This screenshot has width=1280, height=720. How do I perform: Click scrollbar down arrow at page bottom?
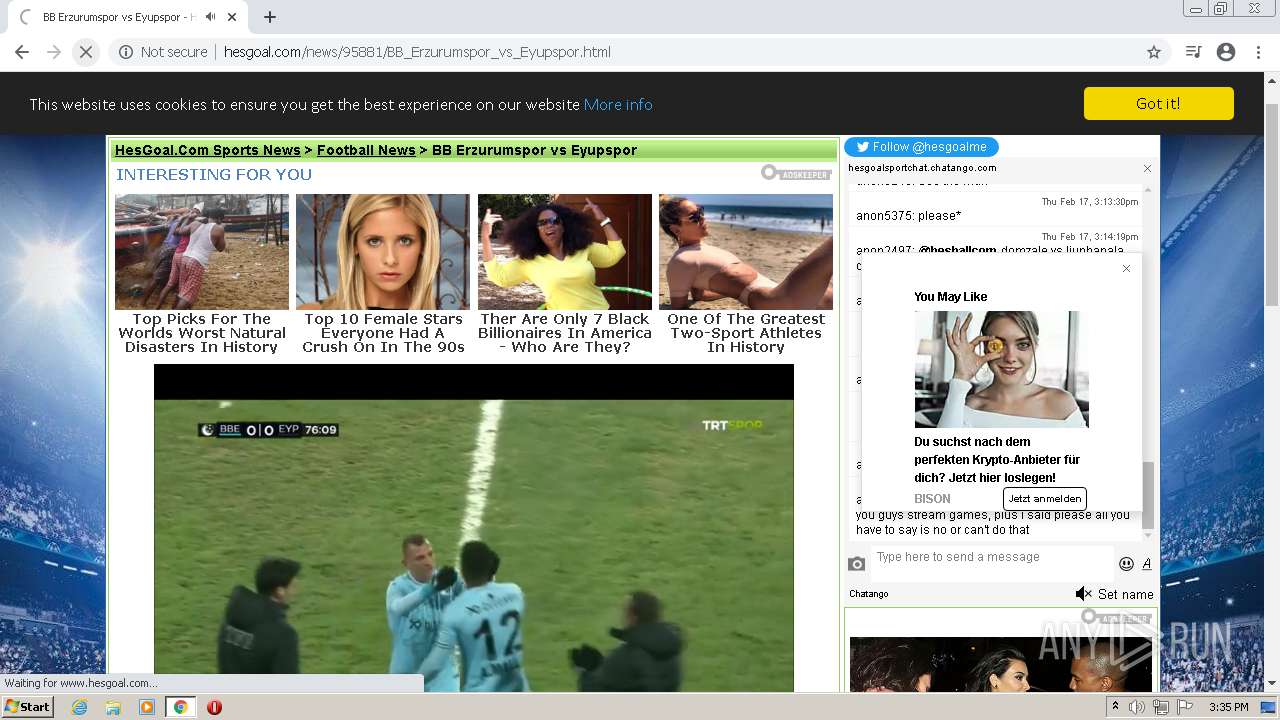tap(1272, 684)
